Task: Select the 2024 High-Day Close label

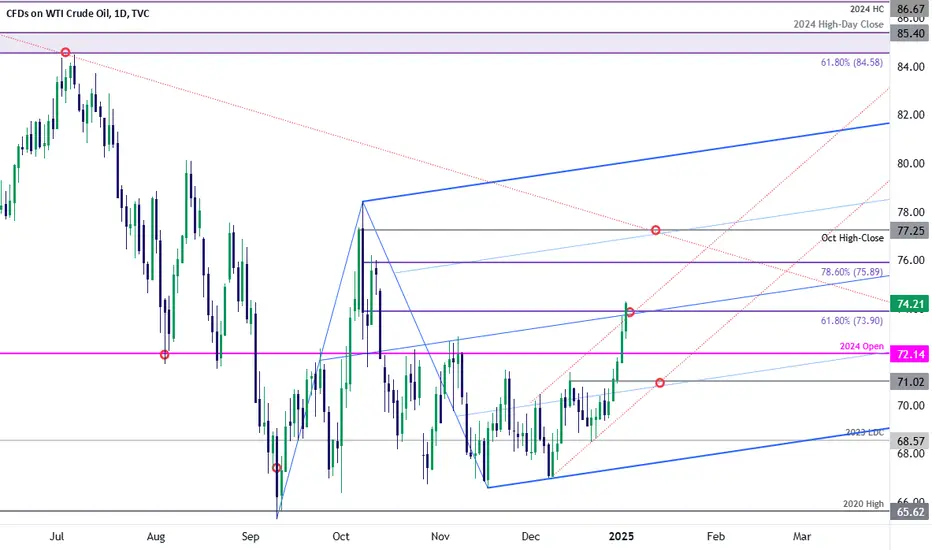Action: pyautogui.click(x=838, y=24)
